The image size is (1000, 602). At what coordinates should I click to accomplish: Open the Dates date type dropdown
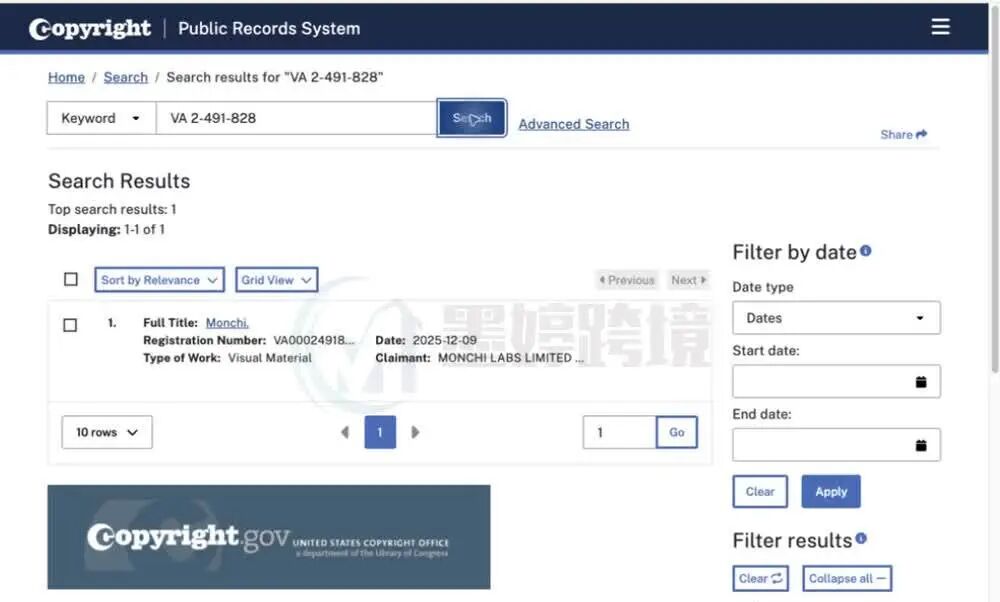click(x=836, y=318)
